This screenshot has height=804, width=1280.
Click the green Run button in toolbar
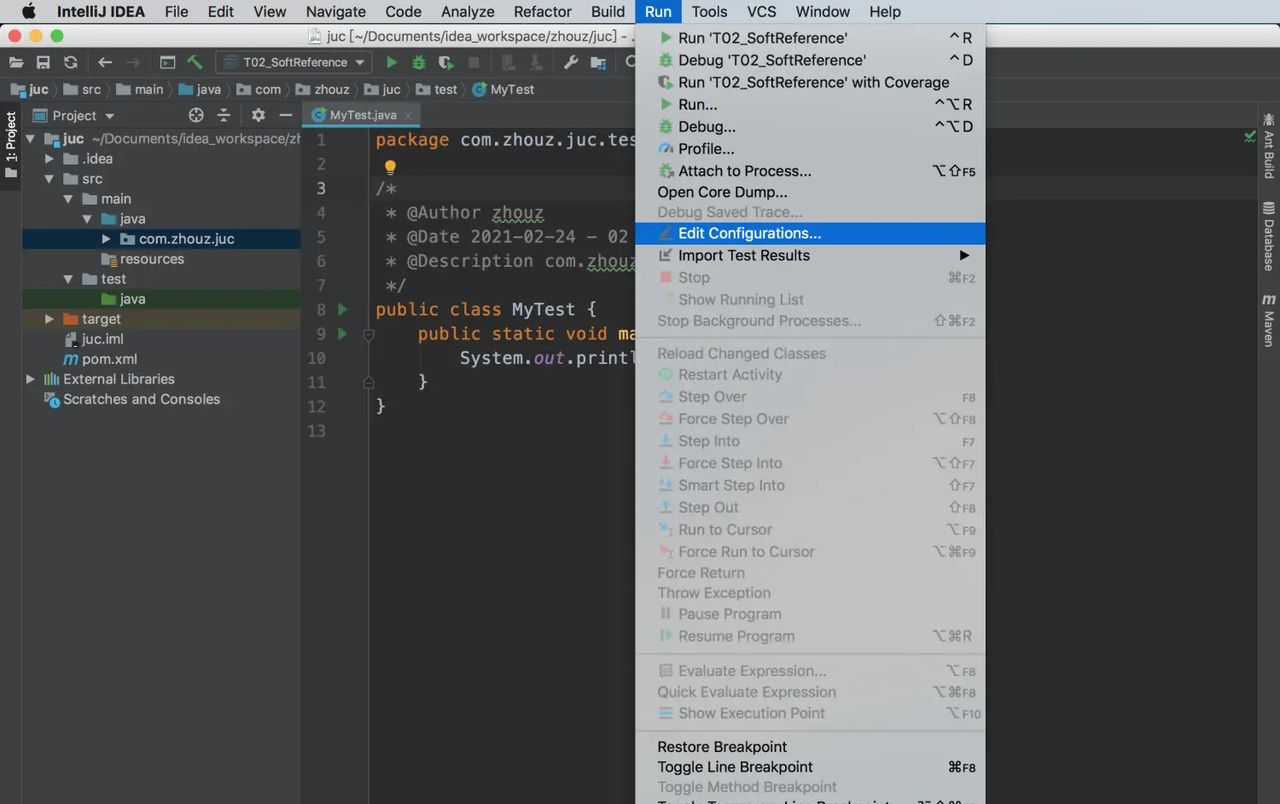click(x=392, y=62)
